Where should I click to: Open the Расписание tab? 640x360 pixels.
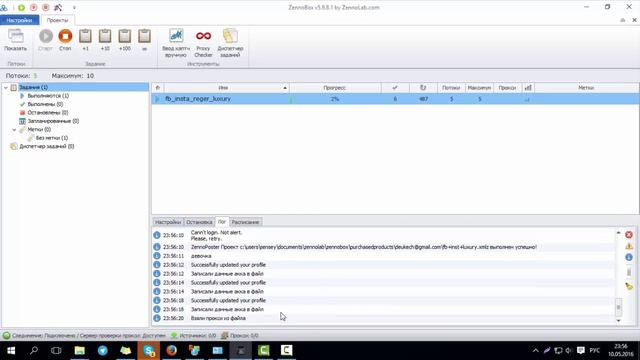click(x=245, y=222)
